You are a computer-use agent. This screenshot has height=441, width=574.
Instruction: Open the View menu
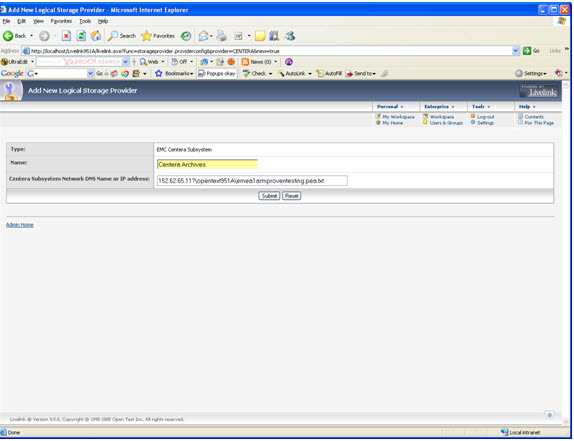(38, 21)
